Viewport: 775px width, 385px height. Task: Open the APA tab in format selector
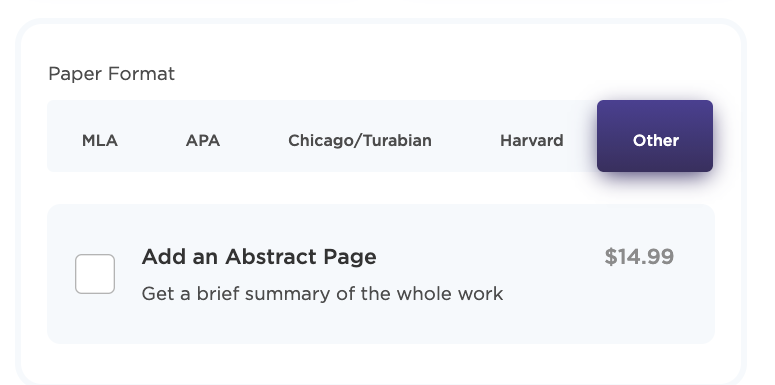tap(203, 140)
